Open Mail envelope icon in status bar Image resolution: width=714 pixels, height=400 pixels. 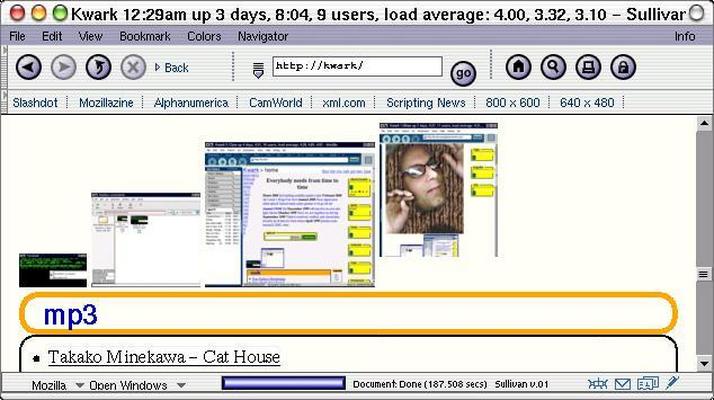point(622,384)
